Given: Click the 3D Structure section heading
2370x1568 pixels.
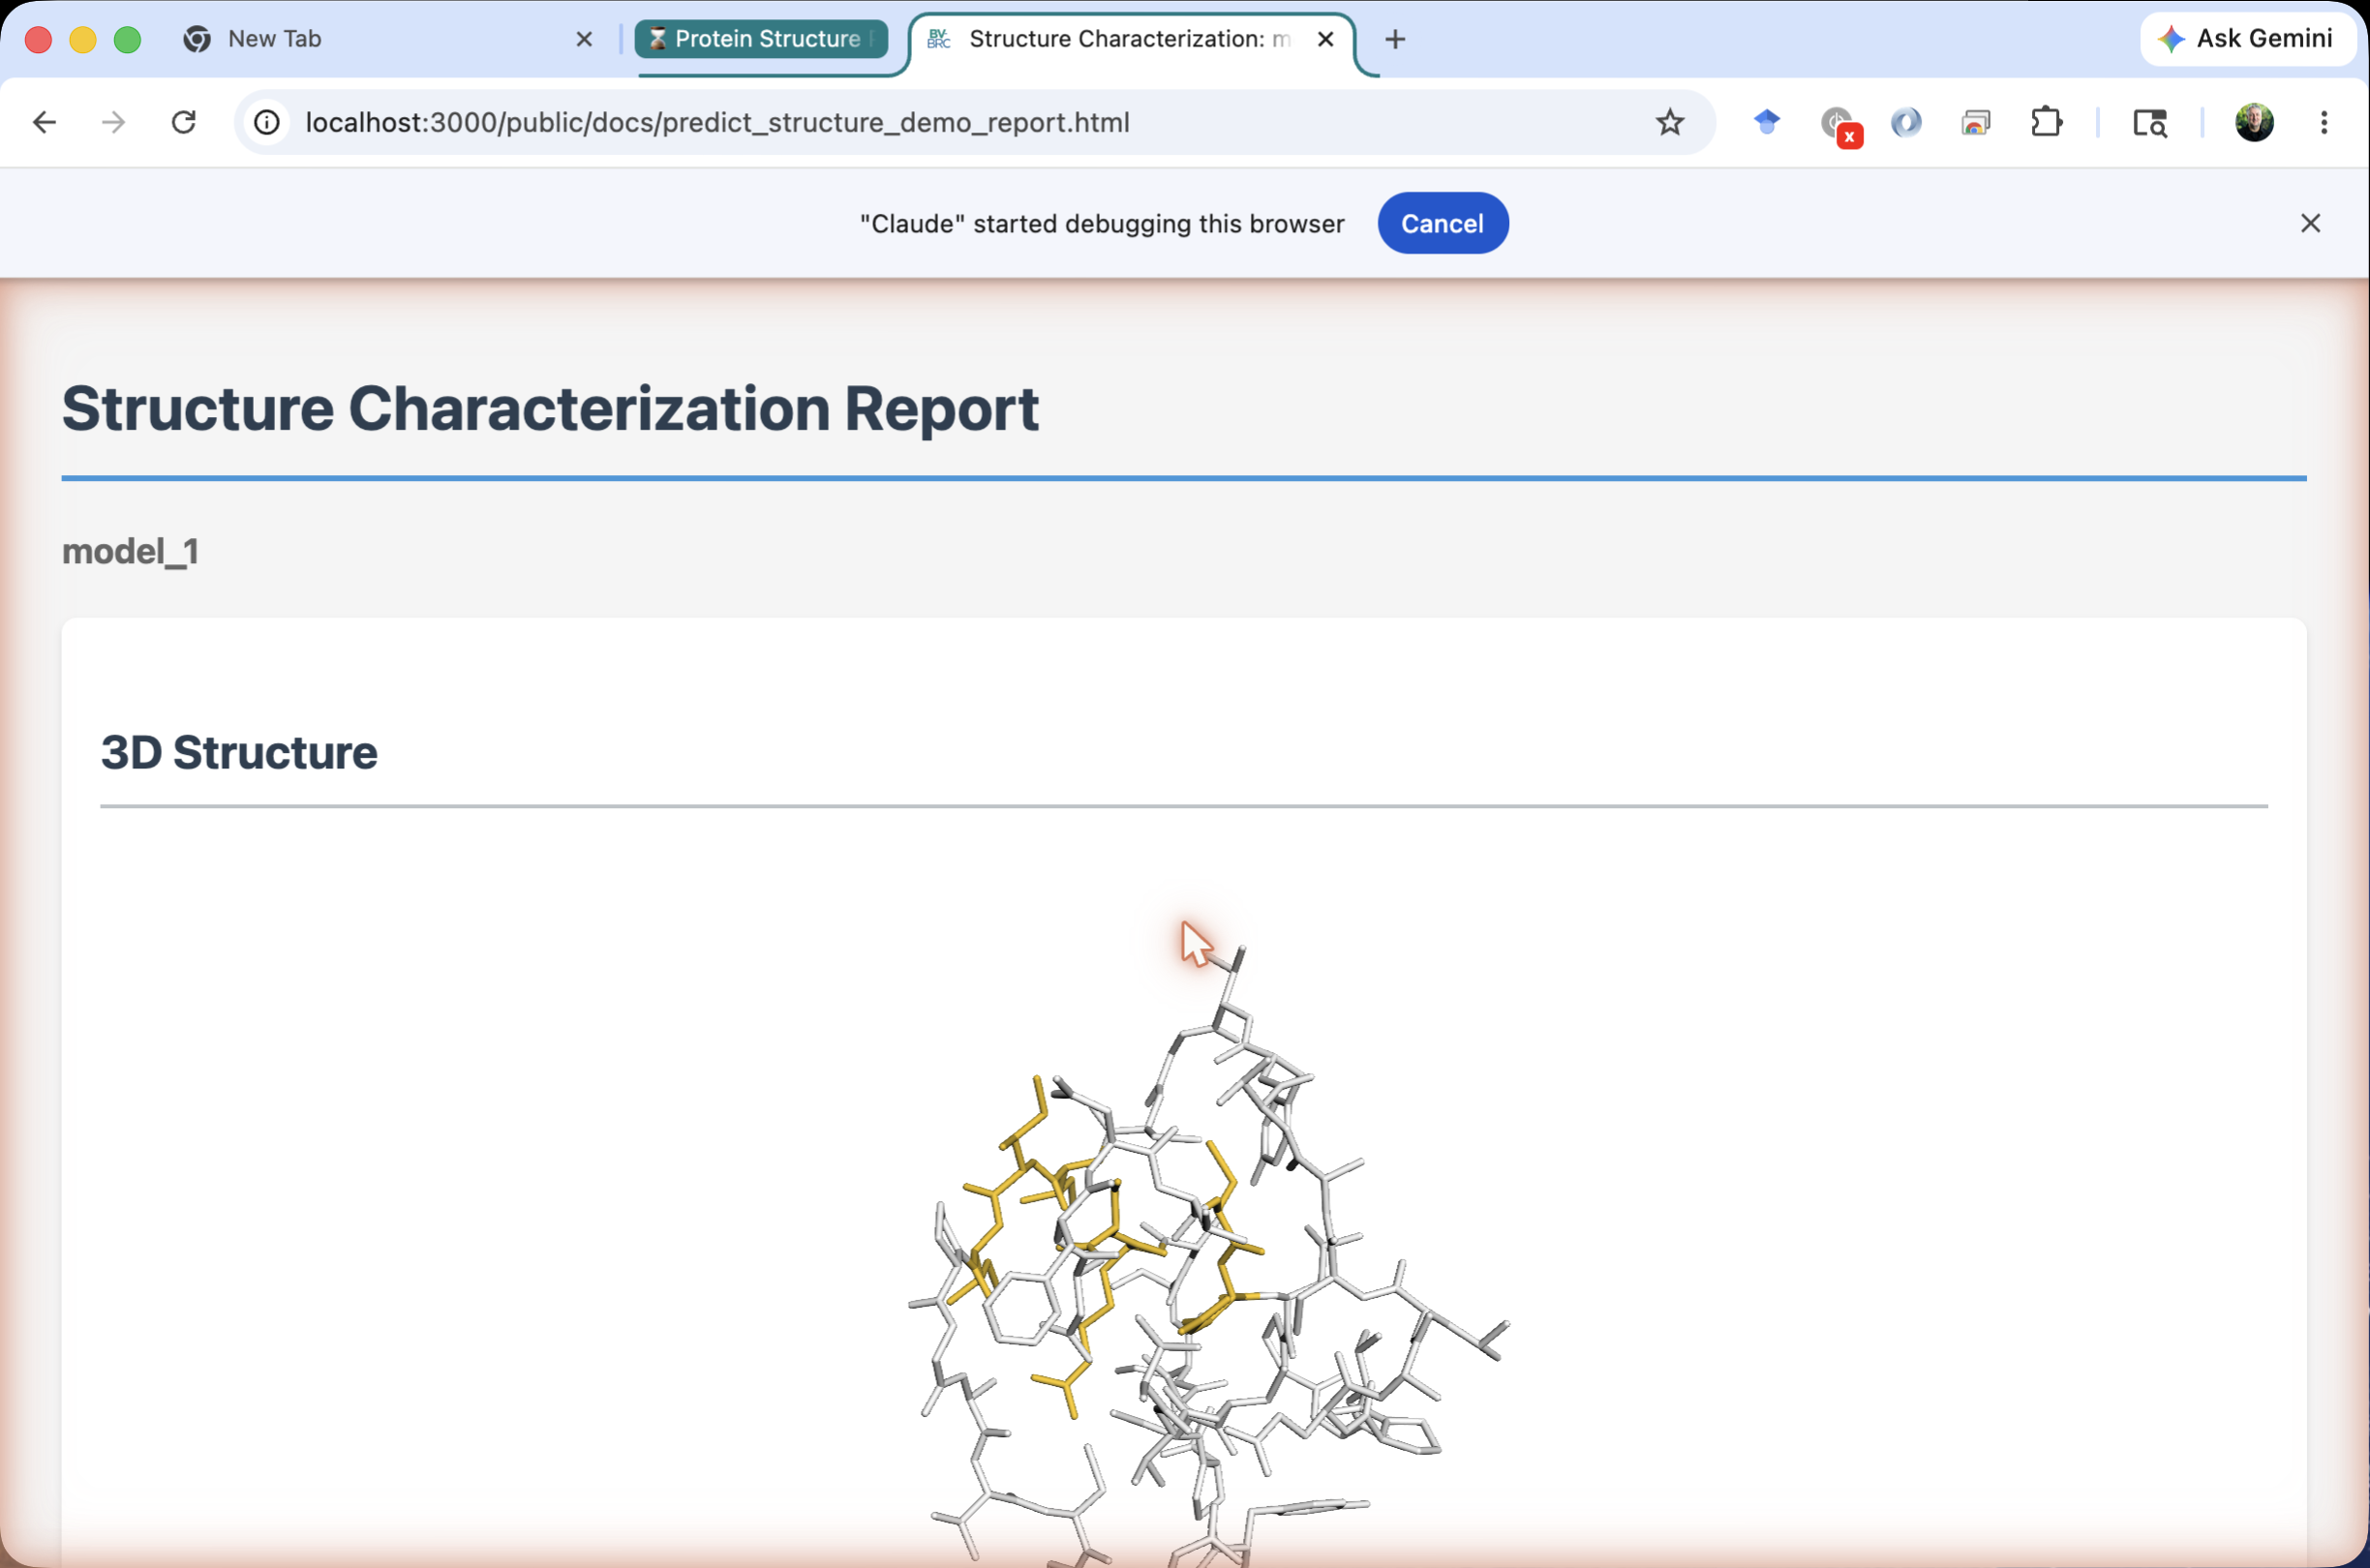Looking at the screenshot, I should [x=239, y=752].
